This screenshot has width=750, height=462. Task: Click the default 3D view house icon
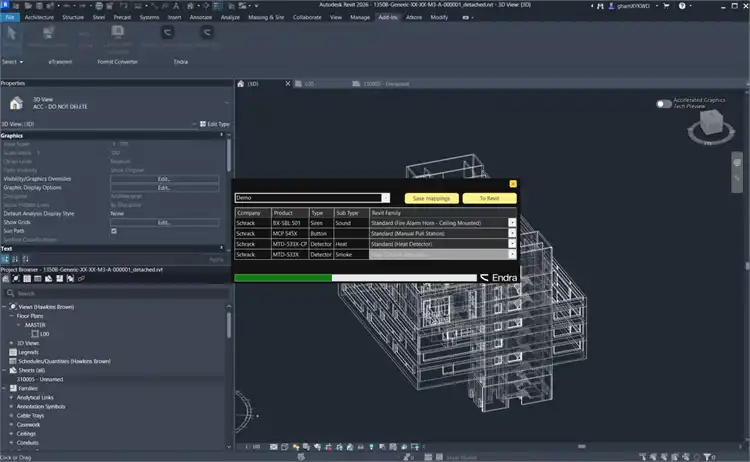[x=191, y=6]
